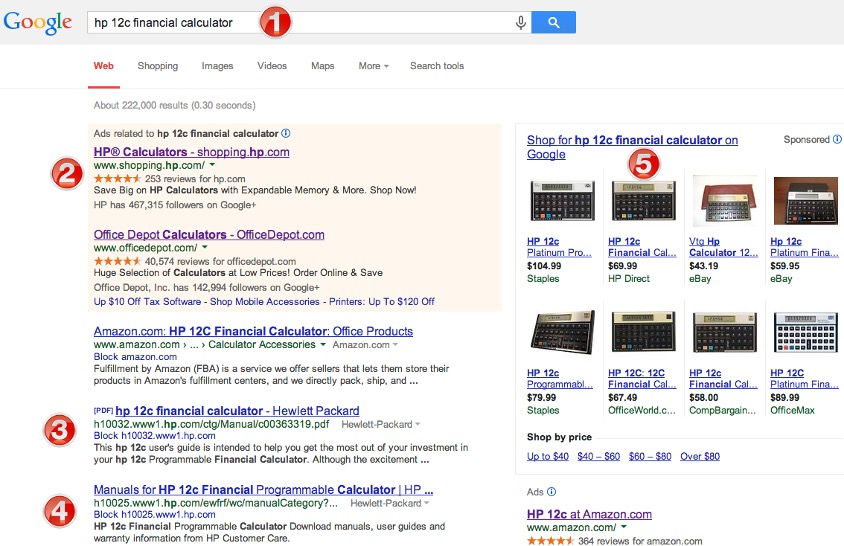
Task: Click $104.99 Staples calculator thumbnail
Action: pyautogui.click(x=562, y=201)
